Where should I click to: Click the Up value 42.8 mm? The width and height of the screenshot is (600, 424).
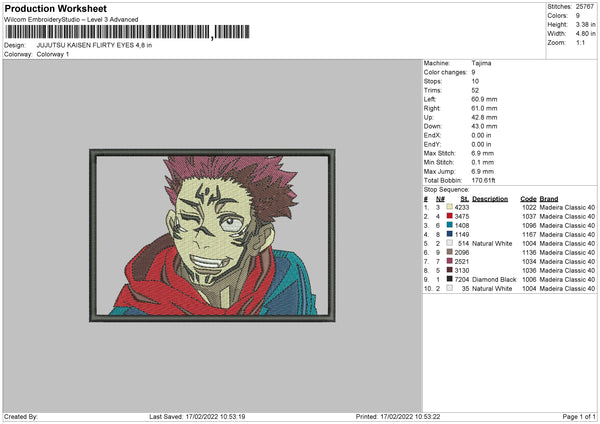pyautogui.click(x=484, y=117)
